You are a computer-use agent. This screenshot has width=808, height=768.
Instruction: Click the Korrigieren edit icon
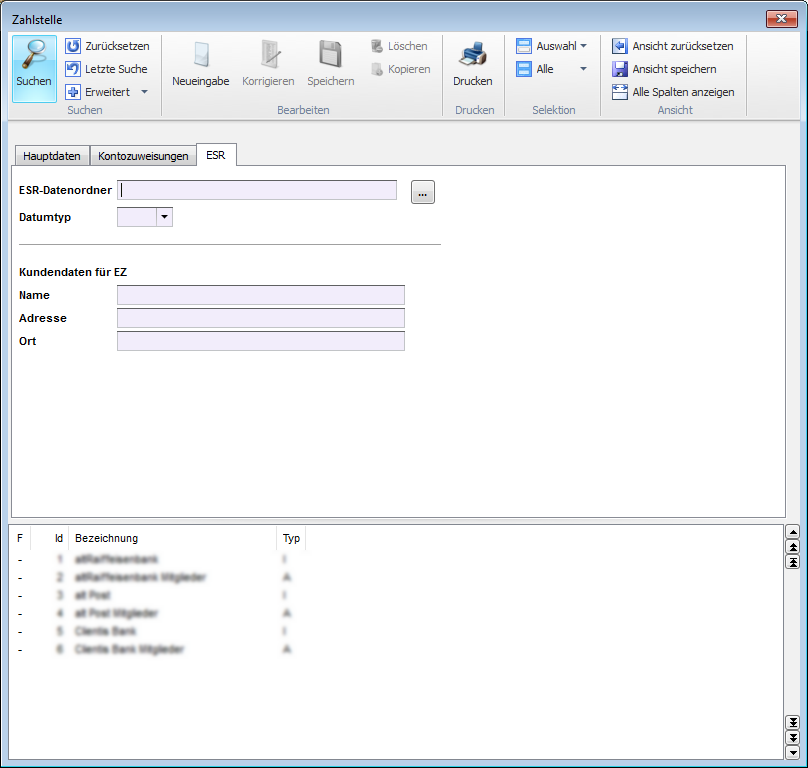(x=269, y=54)
